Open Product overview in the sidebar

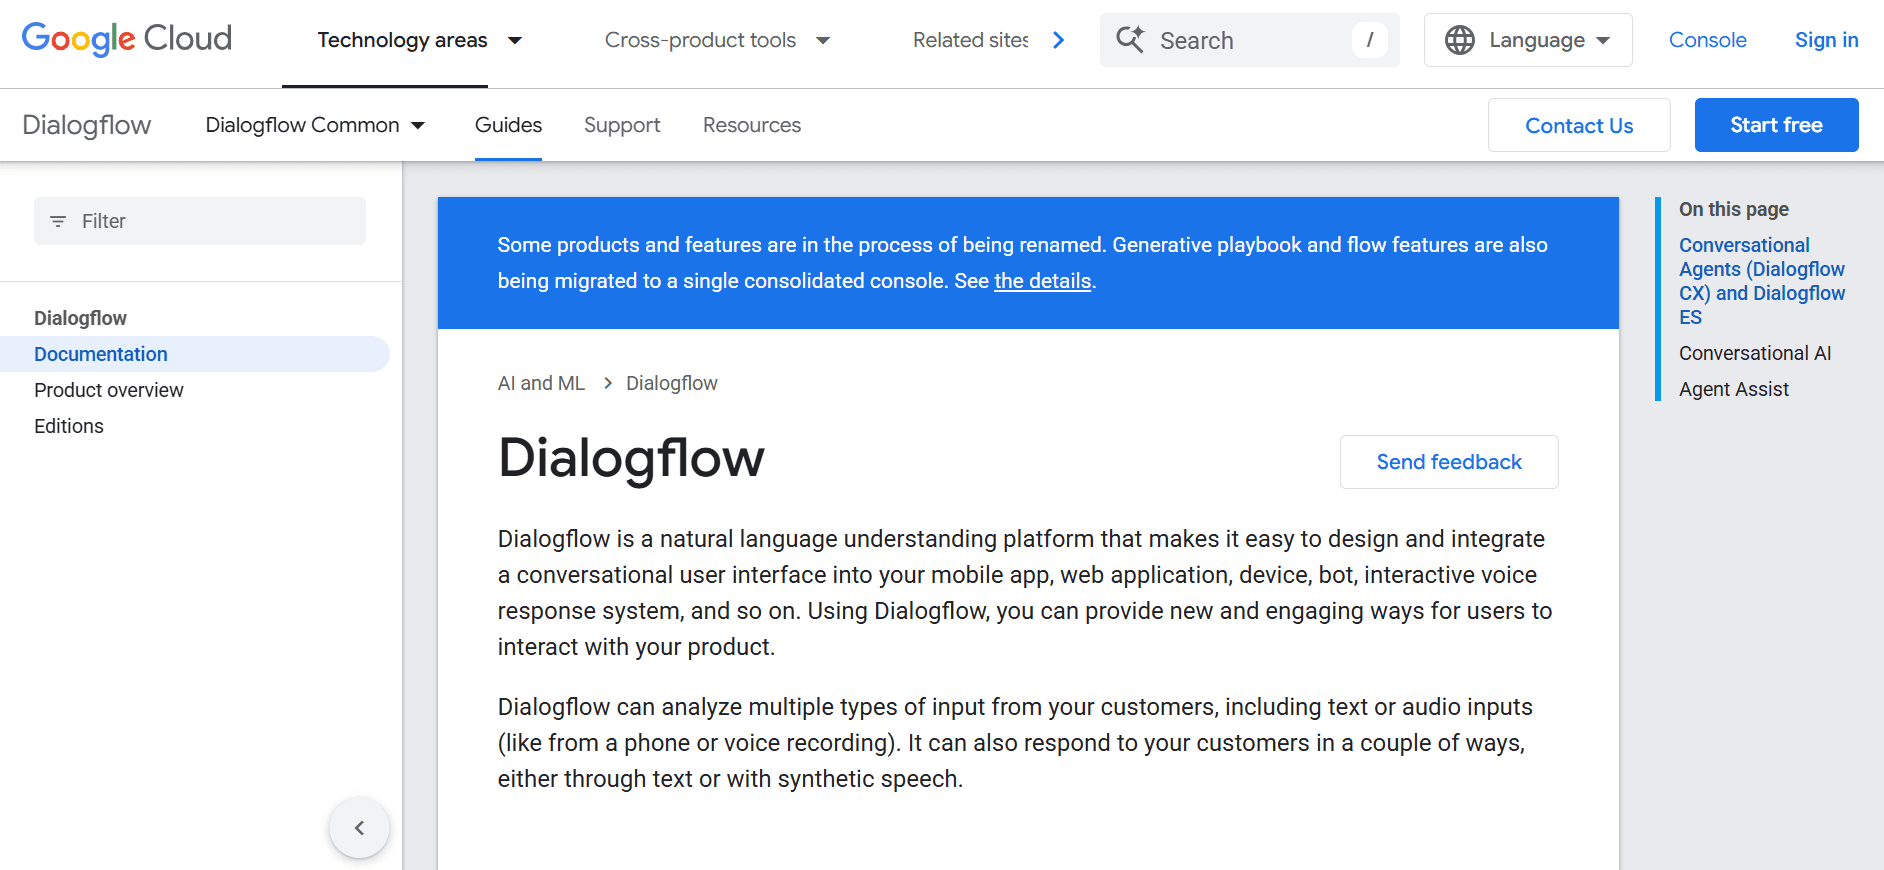(109, 390)
